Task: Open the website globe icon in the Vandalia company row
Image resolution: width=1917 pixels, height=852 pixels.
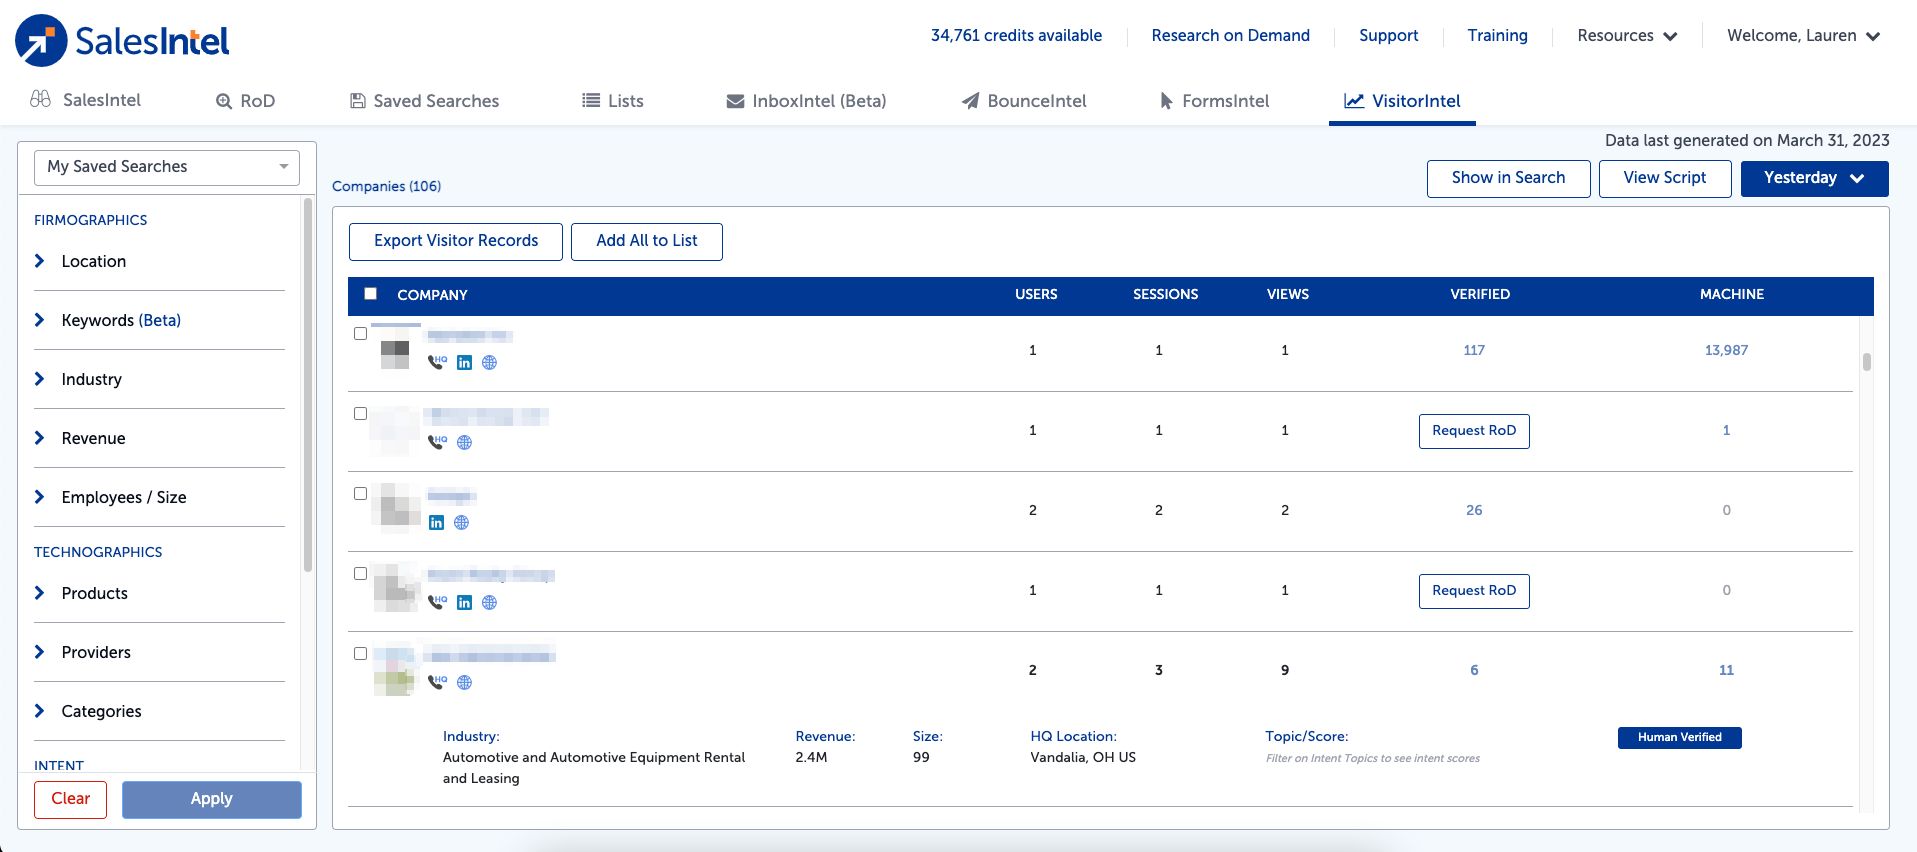Action: (464, 683)
